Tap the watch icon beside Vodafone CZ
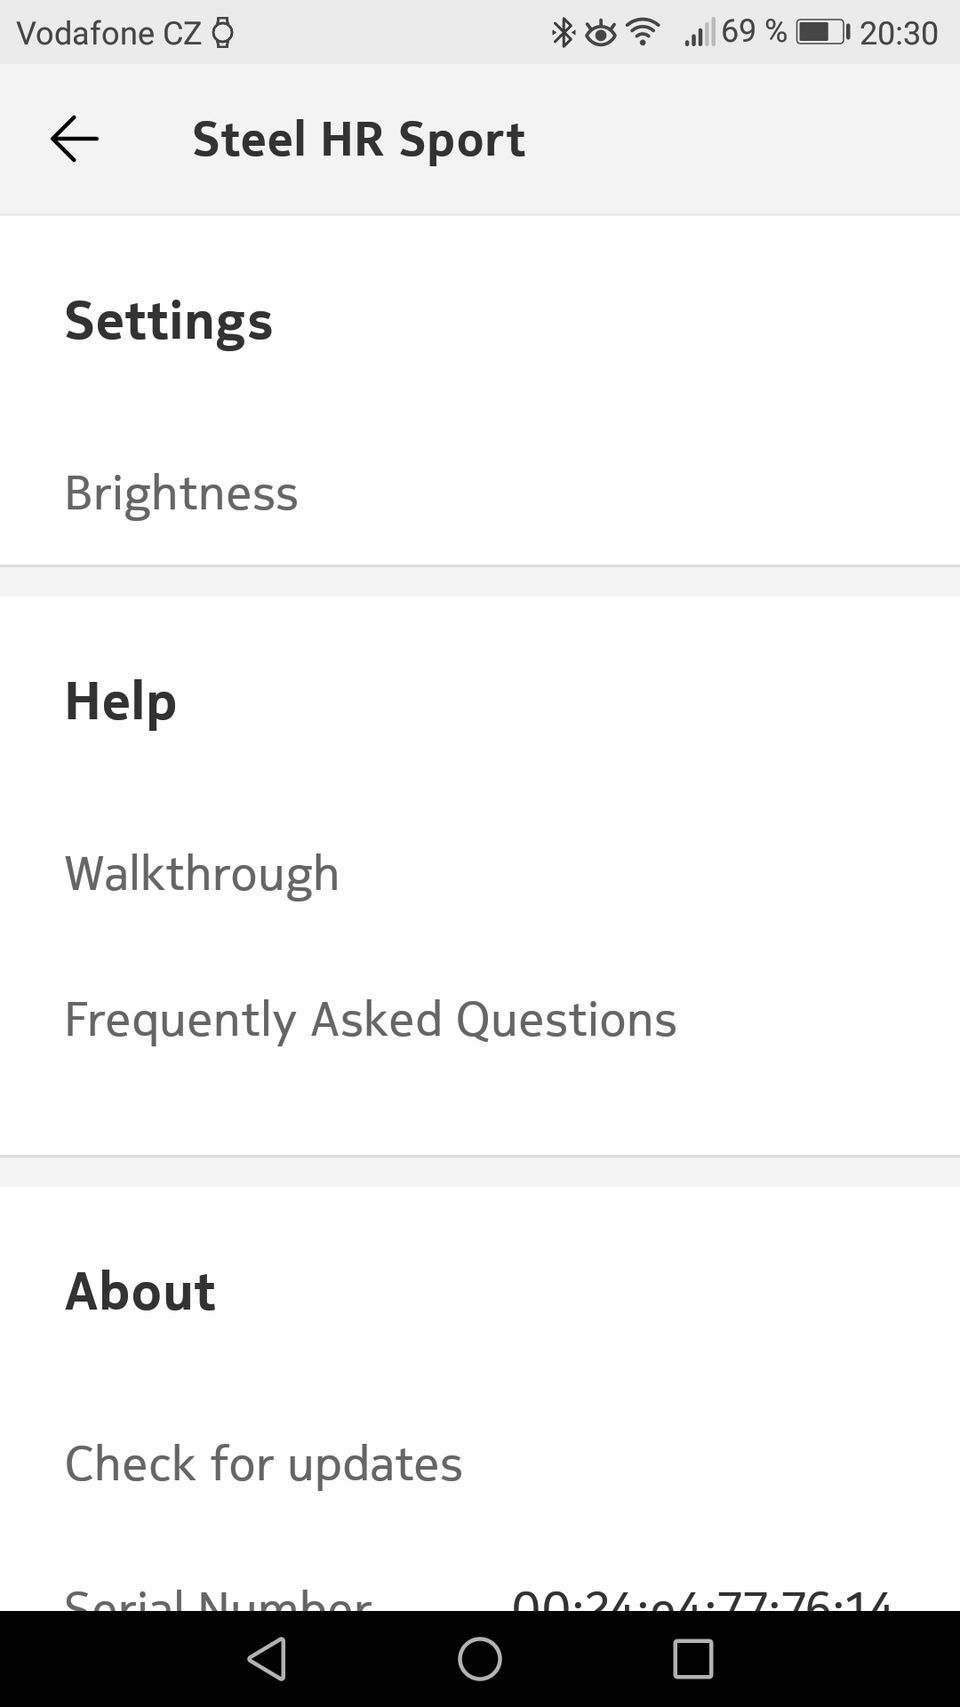The image size is (960, 1707). [223, 33]
